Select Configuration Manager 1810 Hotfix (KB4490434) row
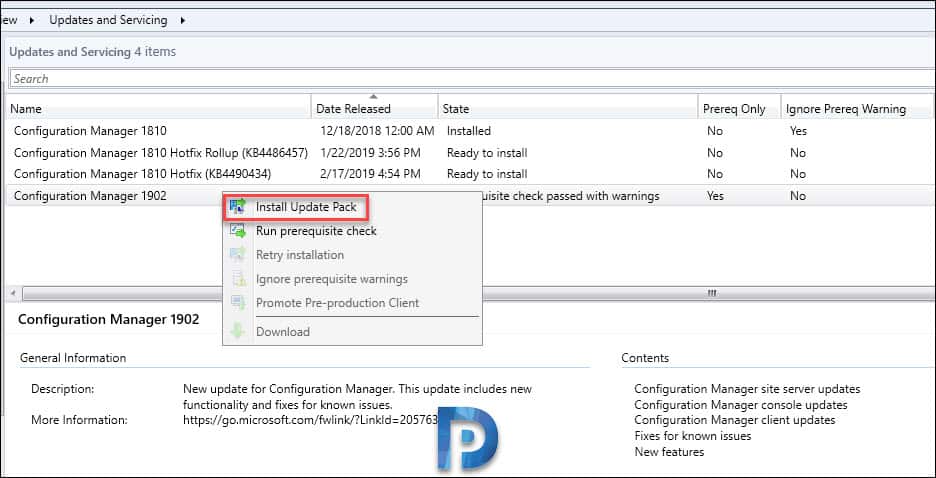936x478 pixels. tap(472, 174)
